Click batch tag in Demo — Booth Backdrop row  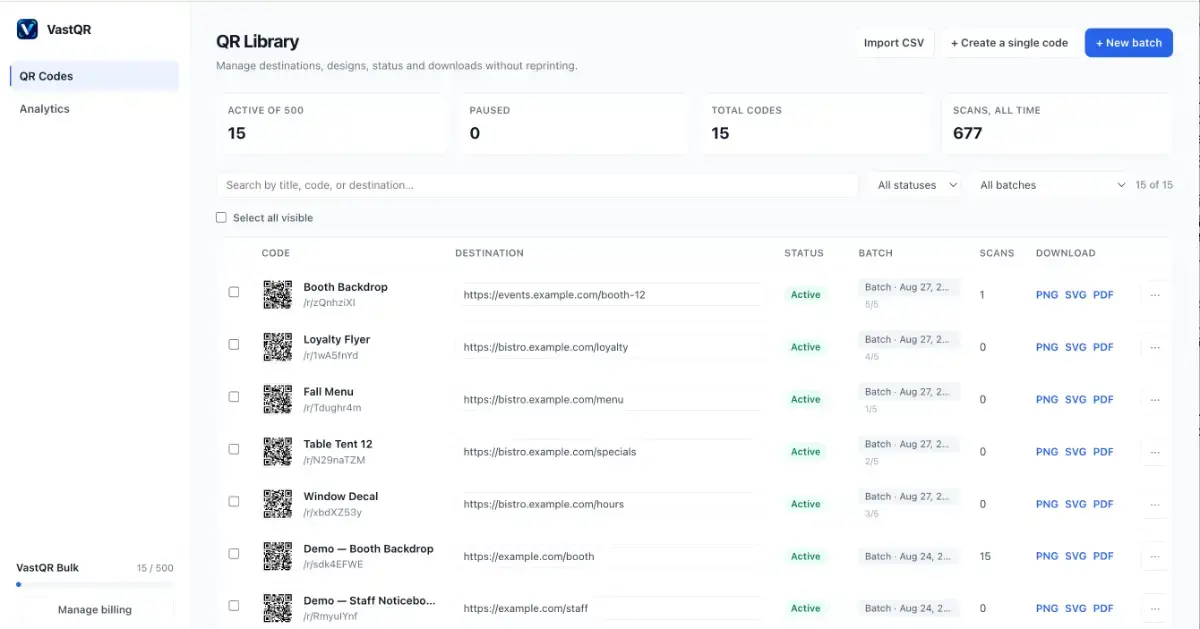tap(909, 555)
